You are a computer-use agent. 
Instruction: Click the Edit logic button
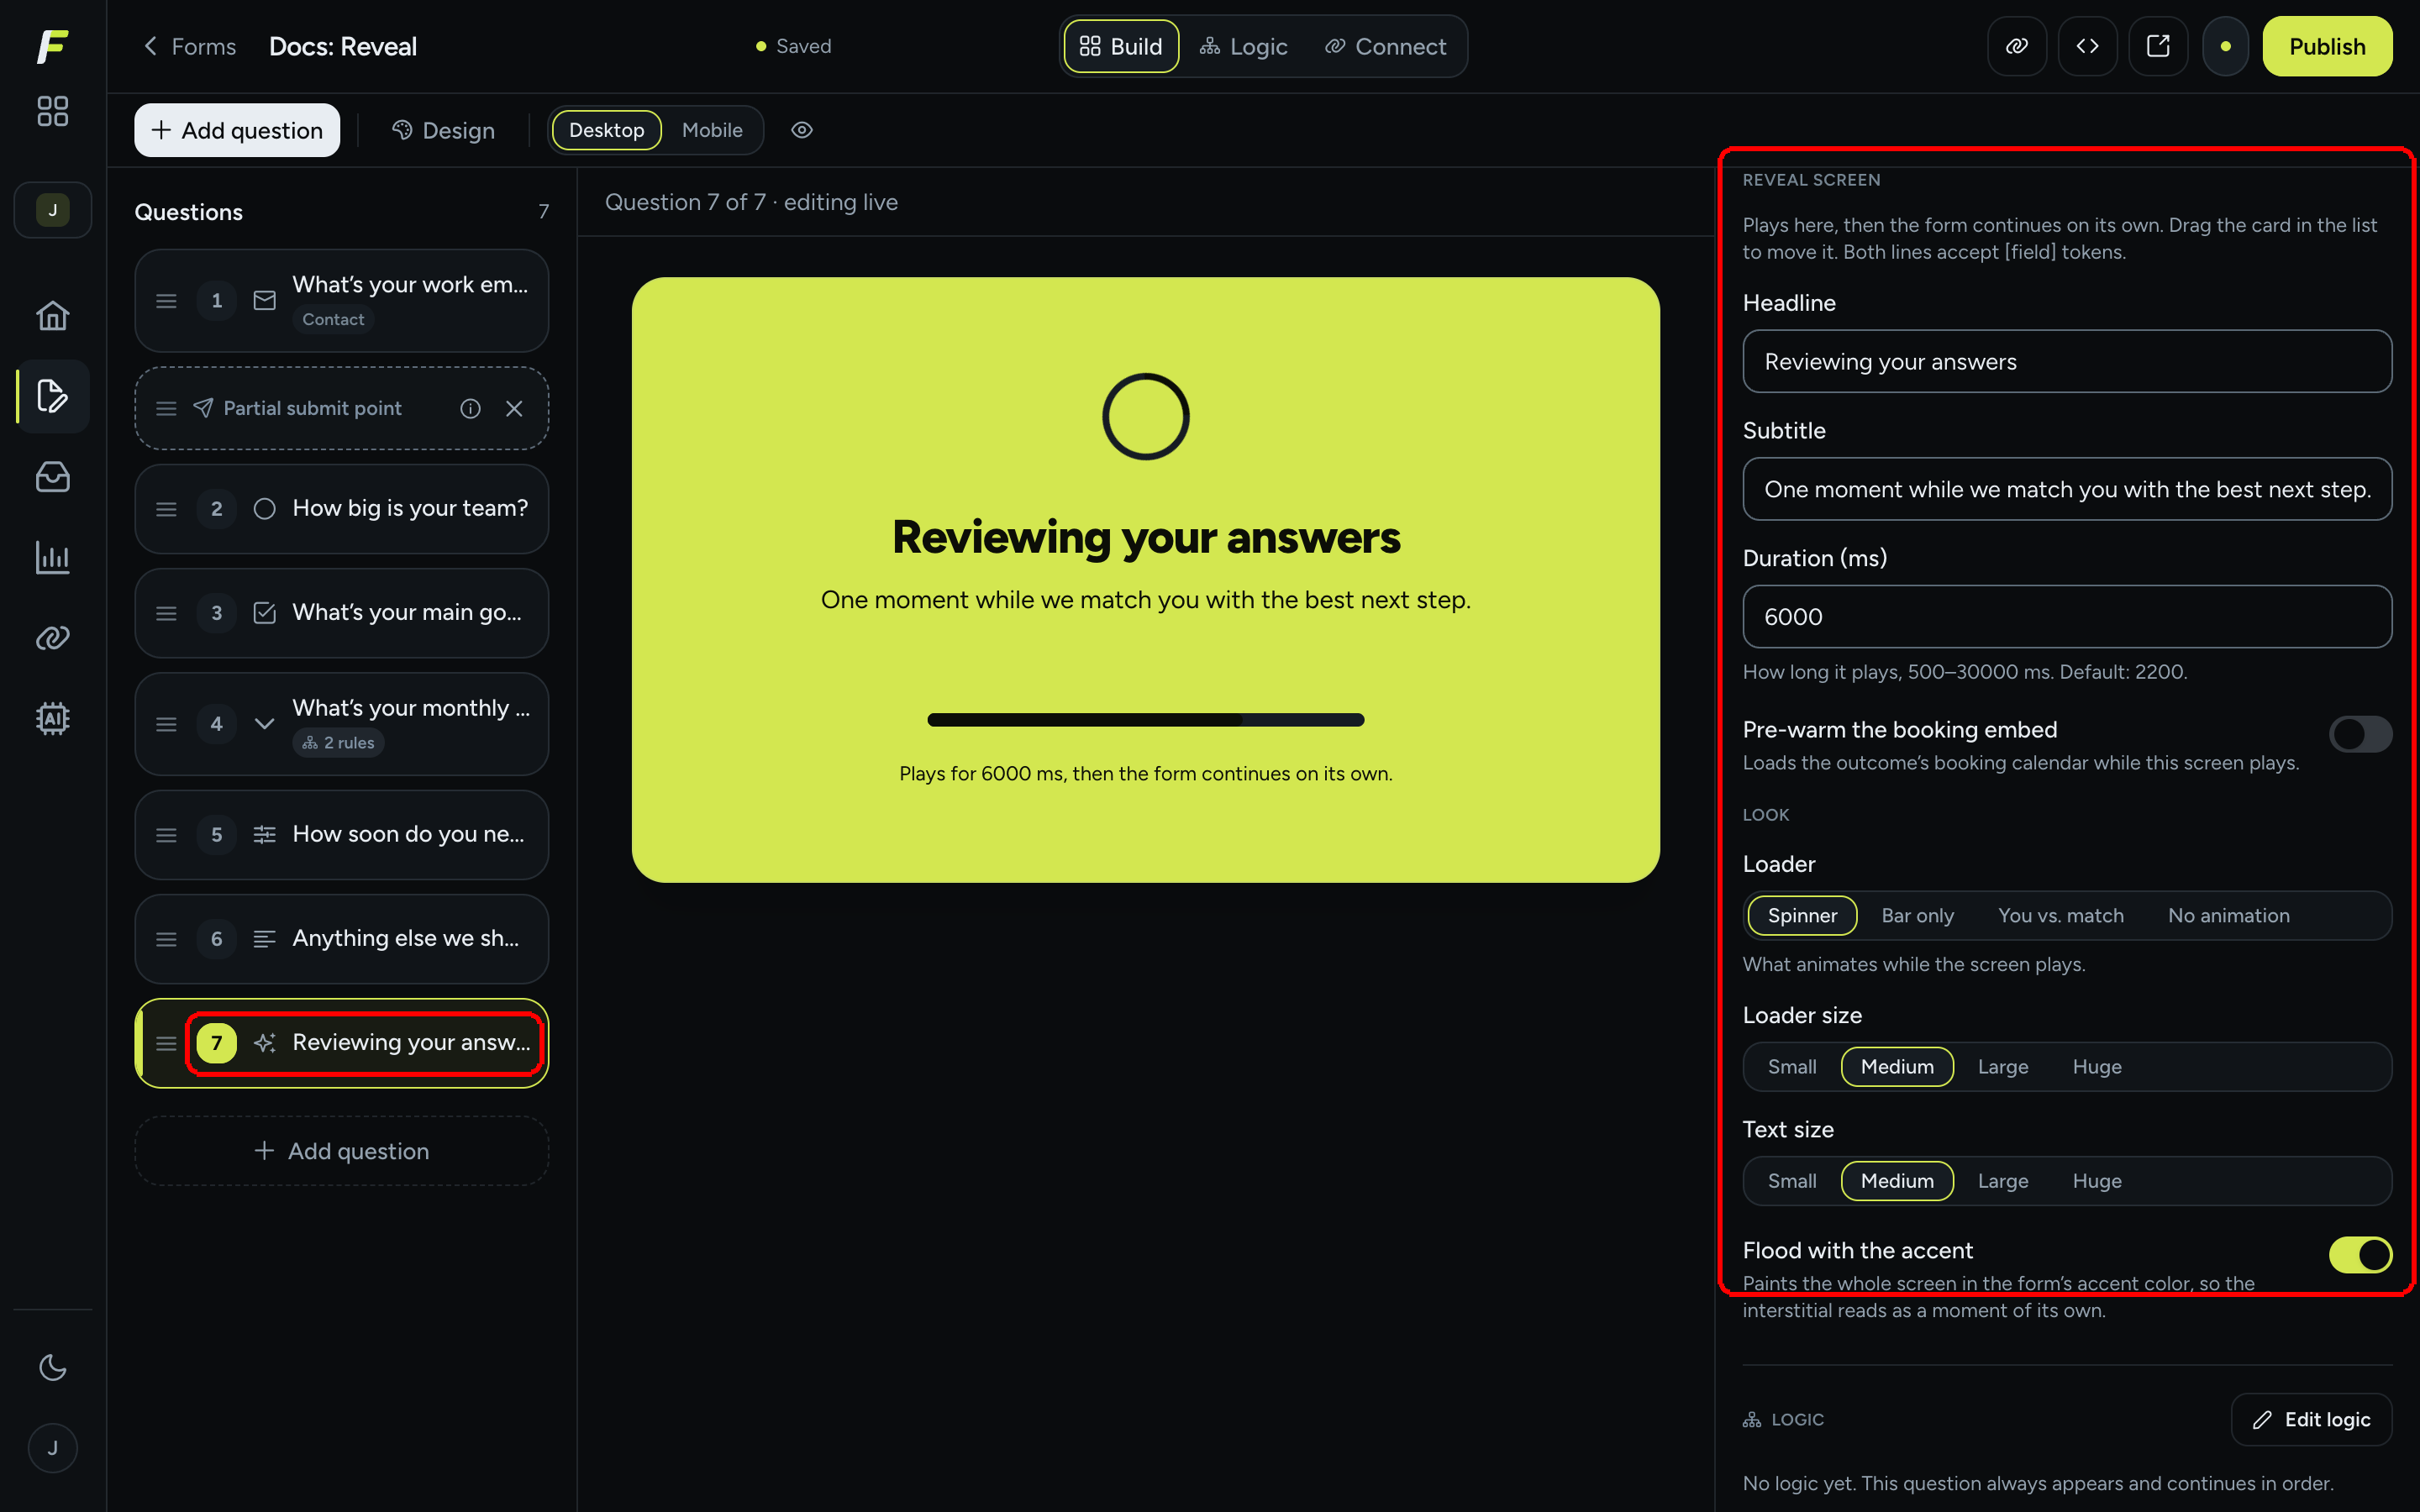click(x=2311, y=1419)
